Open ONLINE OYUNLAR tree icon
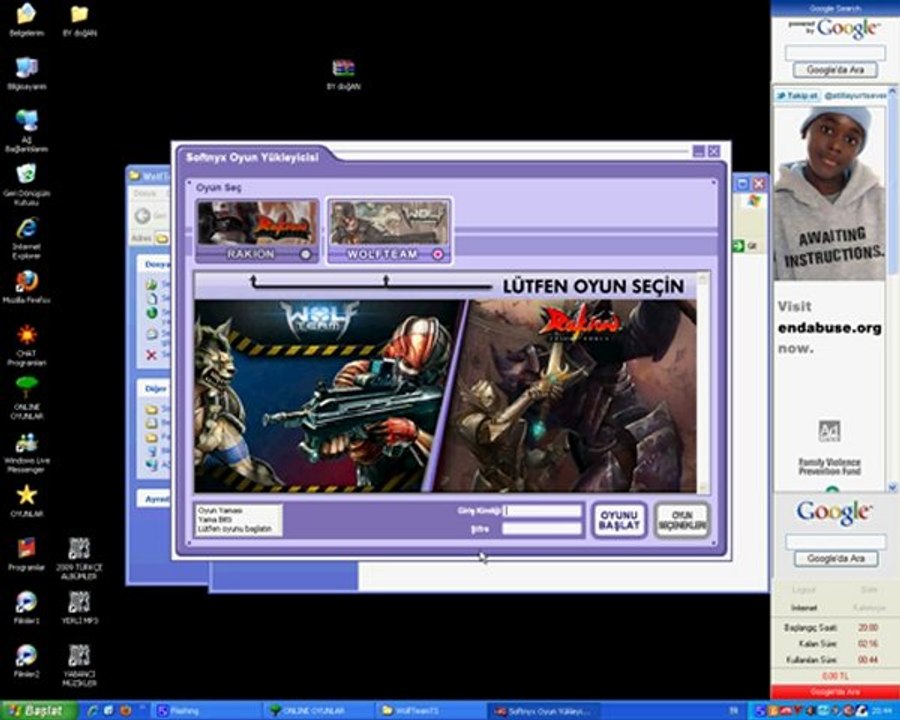 26,398
